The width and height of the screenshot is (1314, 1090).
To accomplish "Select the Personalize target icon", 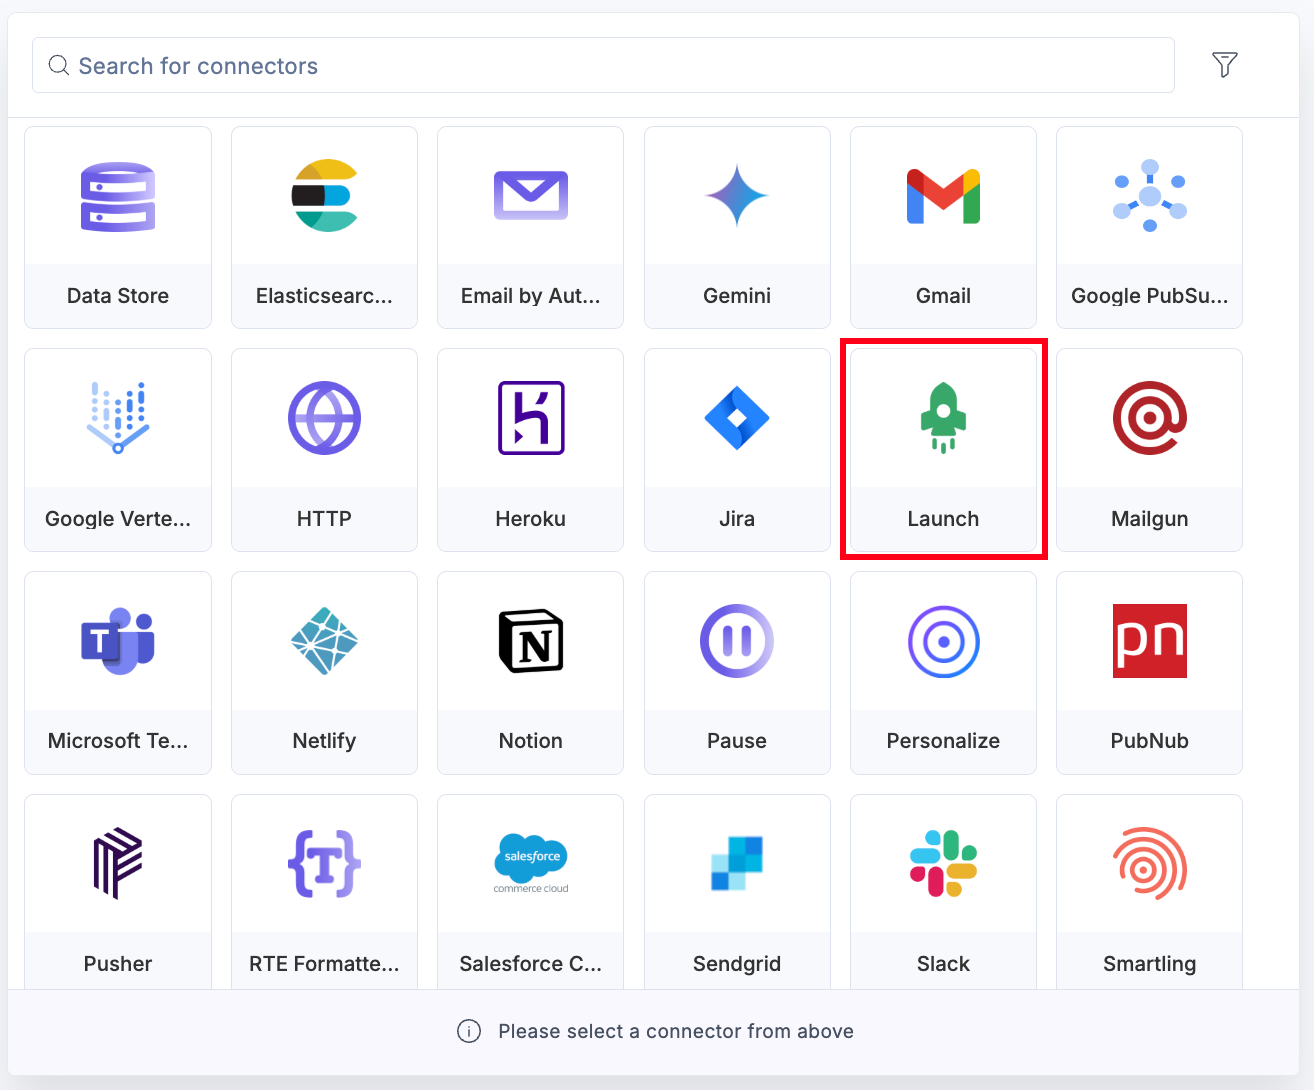I will tap(943, 641).
